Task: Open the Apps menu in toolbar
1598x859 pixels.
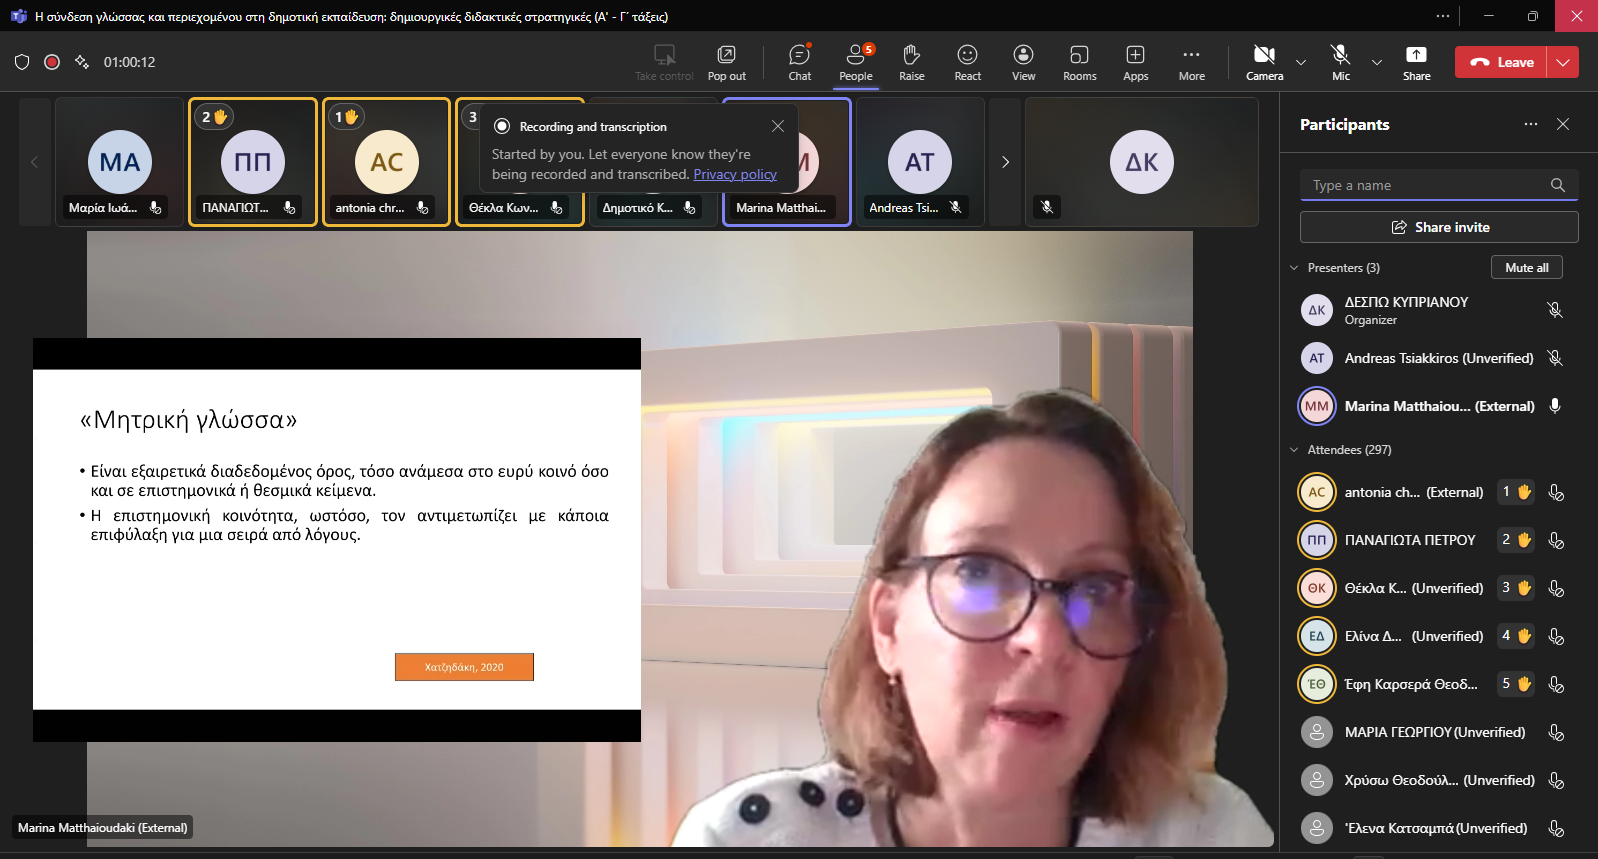Action: tap(1135, 62)
